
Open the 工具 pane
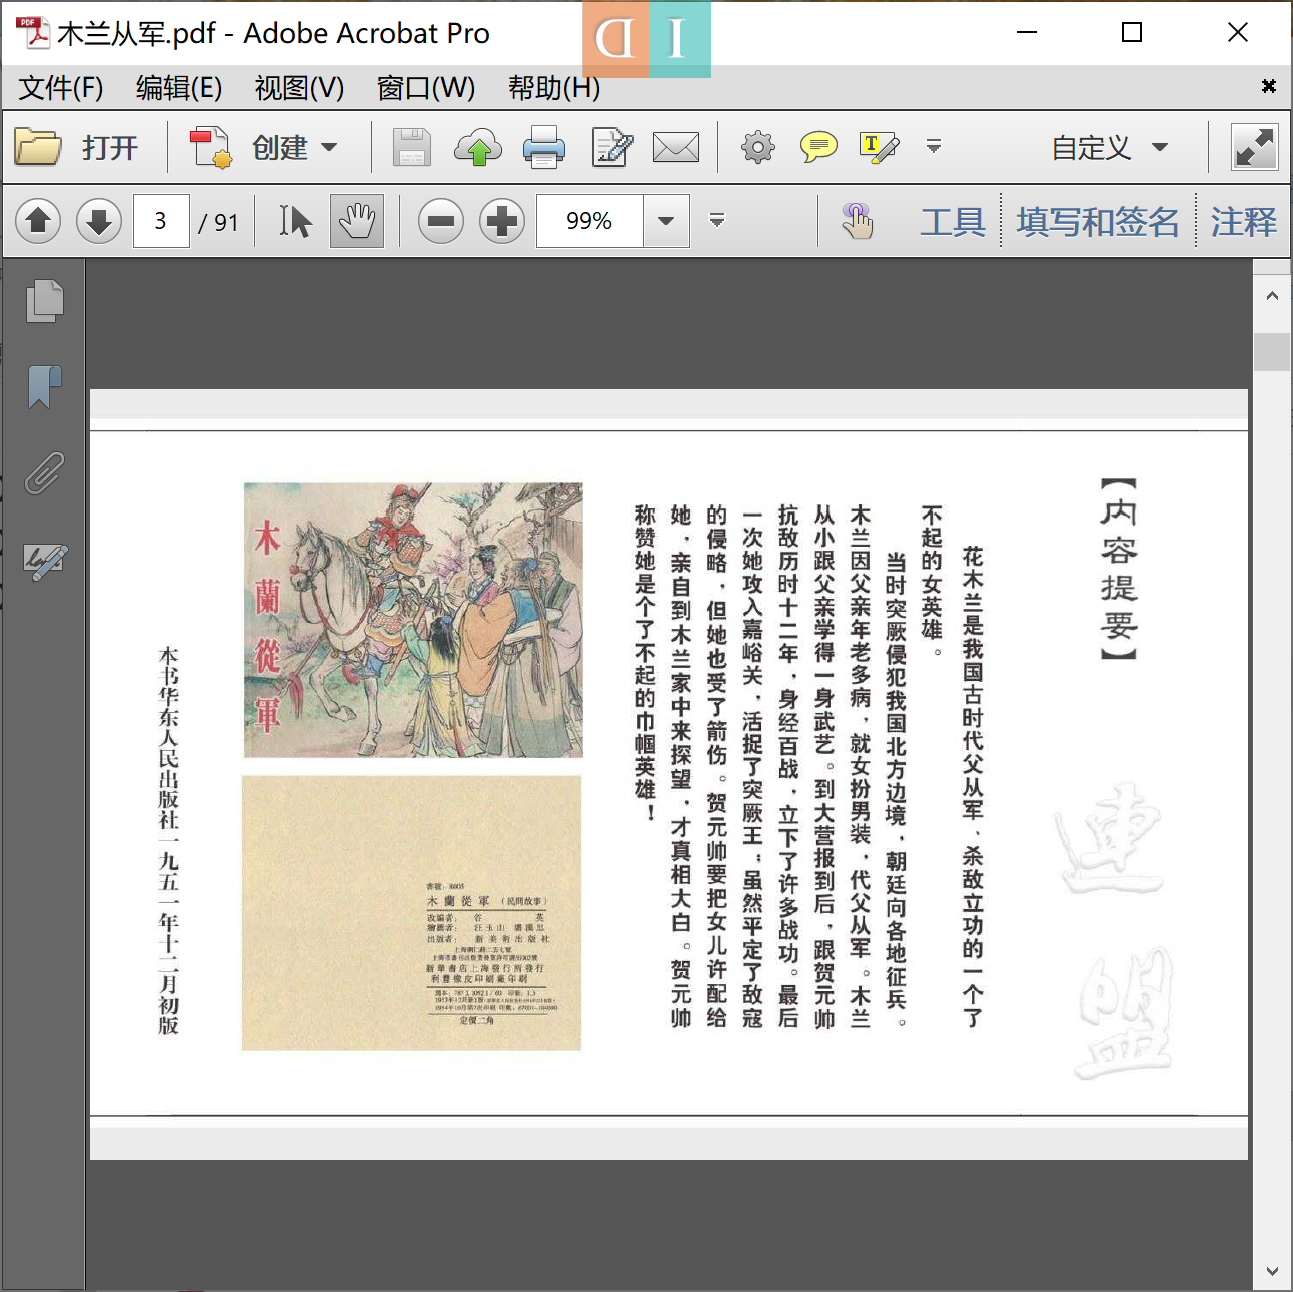click(x=953, y=221)
